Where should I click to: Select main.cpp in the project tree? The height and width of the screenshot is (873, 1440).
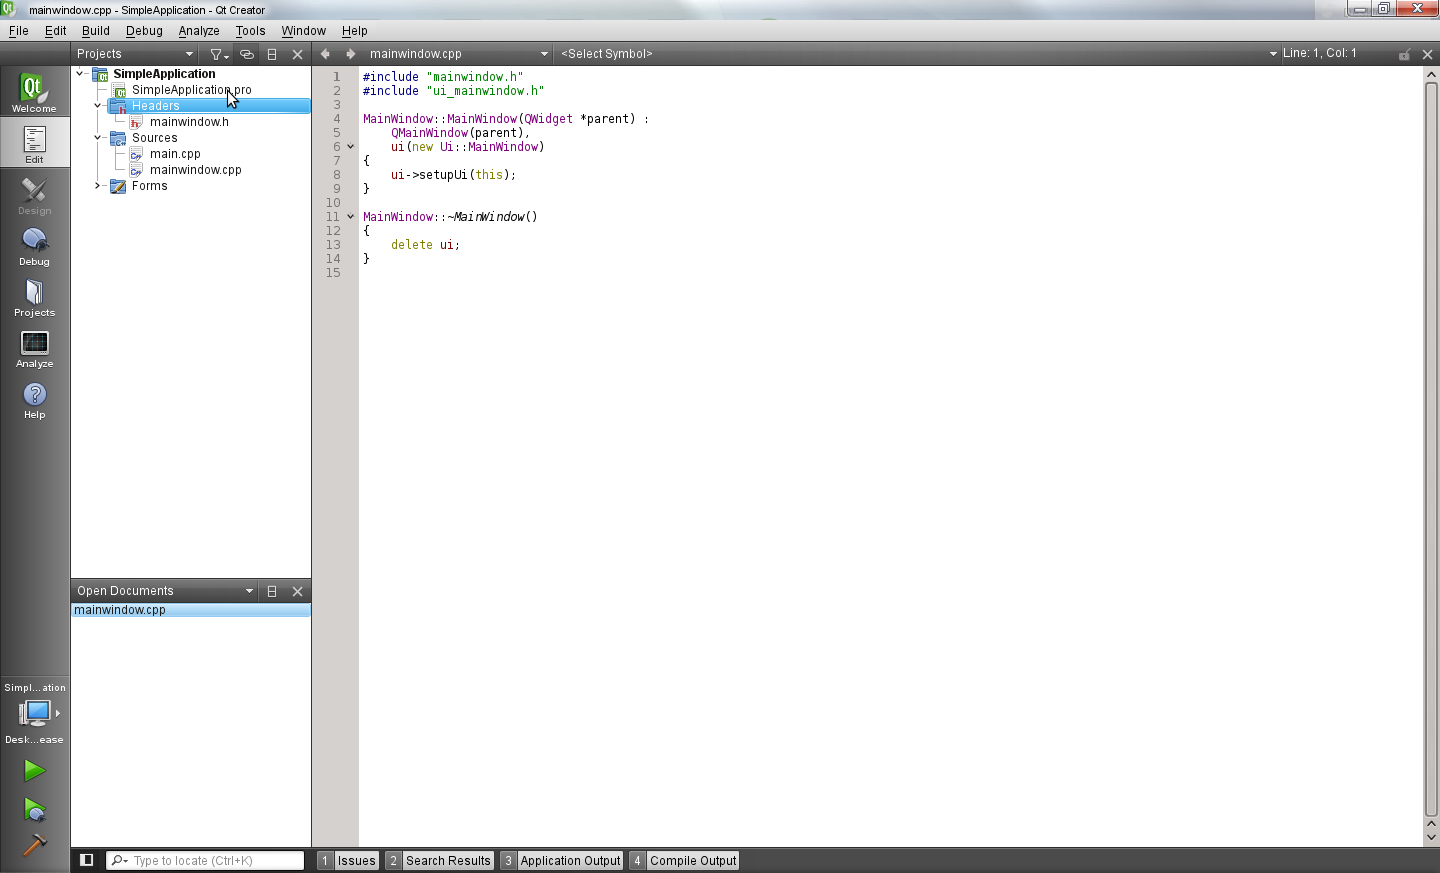coord(175,154)
